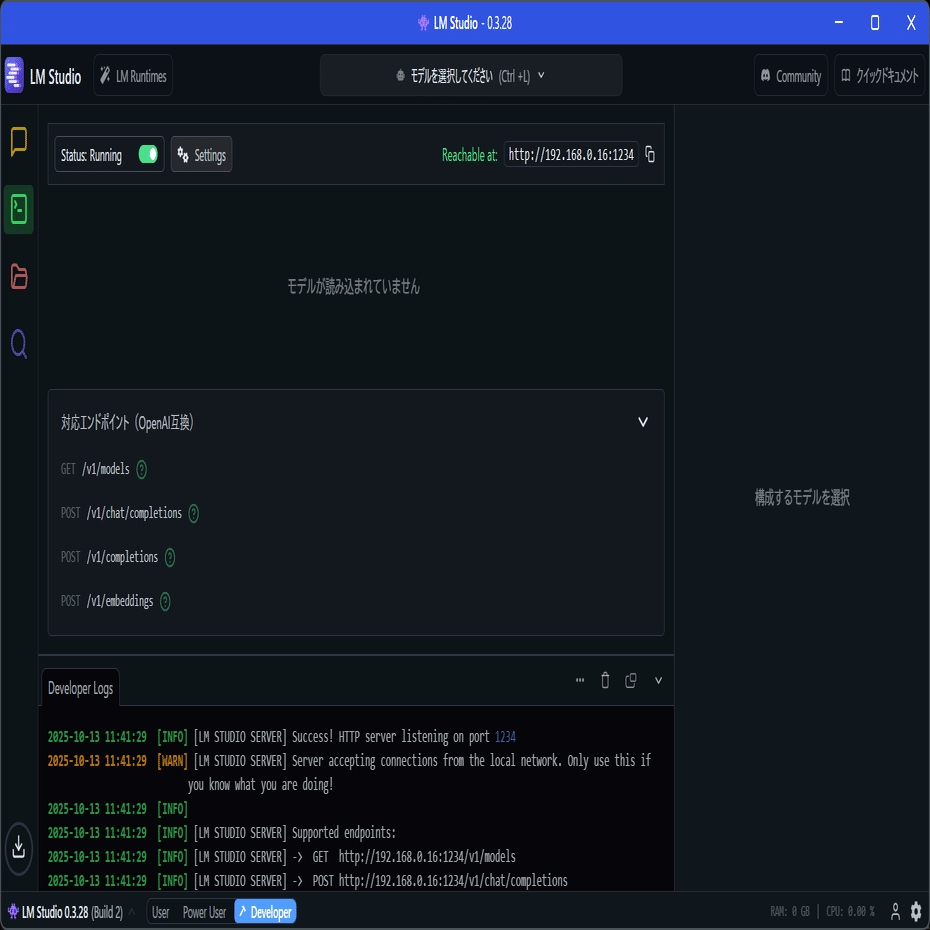
Task: Open help for the /v1/embeddings endpoint
Action: click(x=165, y=601)
